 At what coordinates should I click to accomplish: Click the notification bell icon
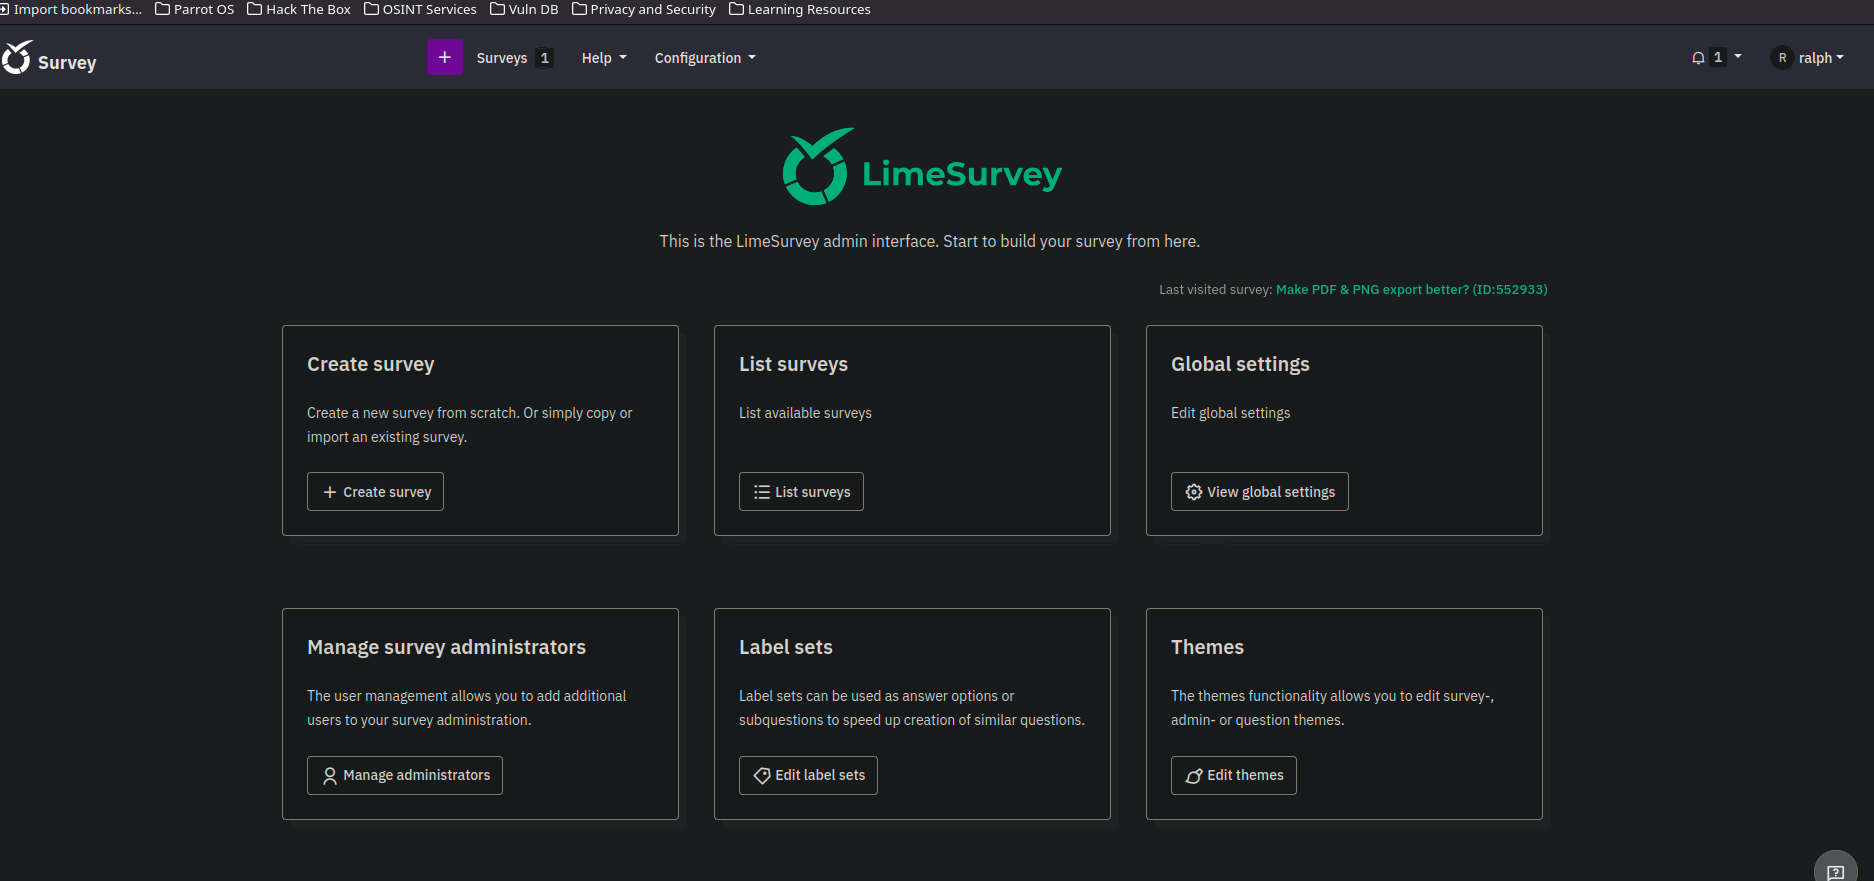point(1698,58)
